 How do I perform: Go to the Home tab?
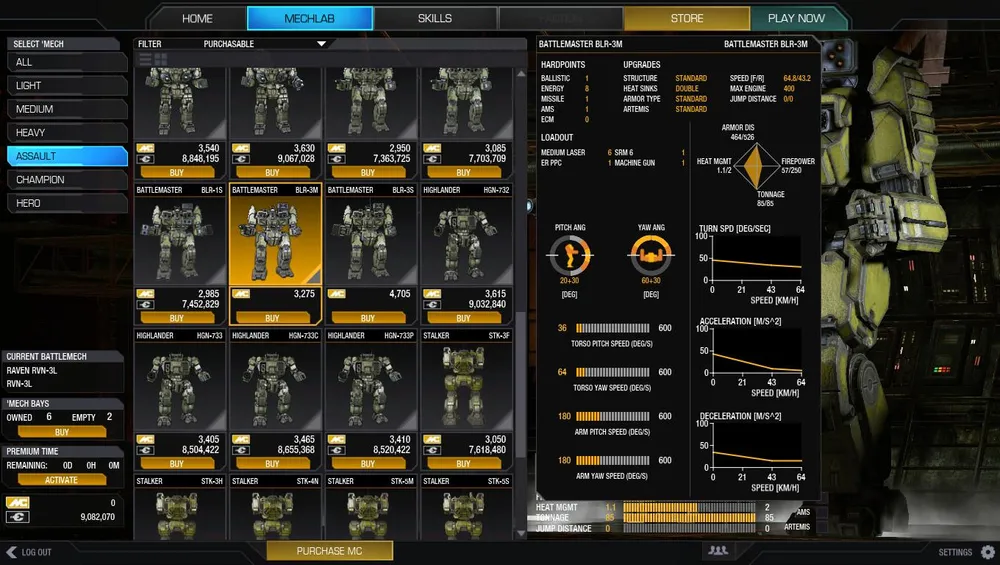pyautogui.click(x=197, y=18)
